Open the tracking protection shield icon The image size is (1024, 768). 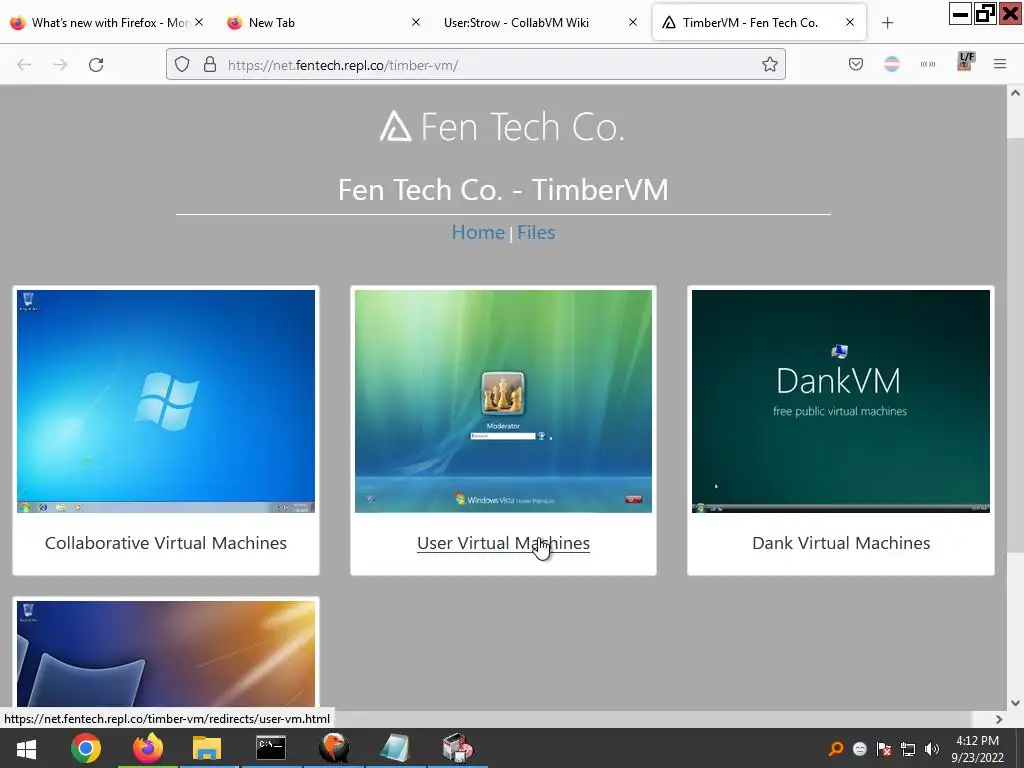tap(182, 64)
